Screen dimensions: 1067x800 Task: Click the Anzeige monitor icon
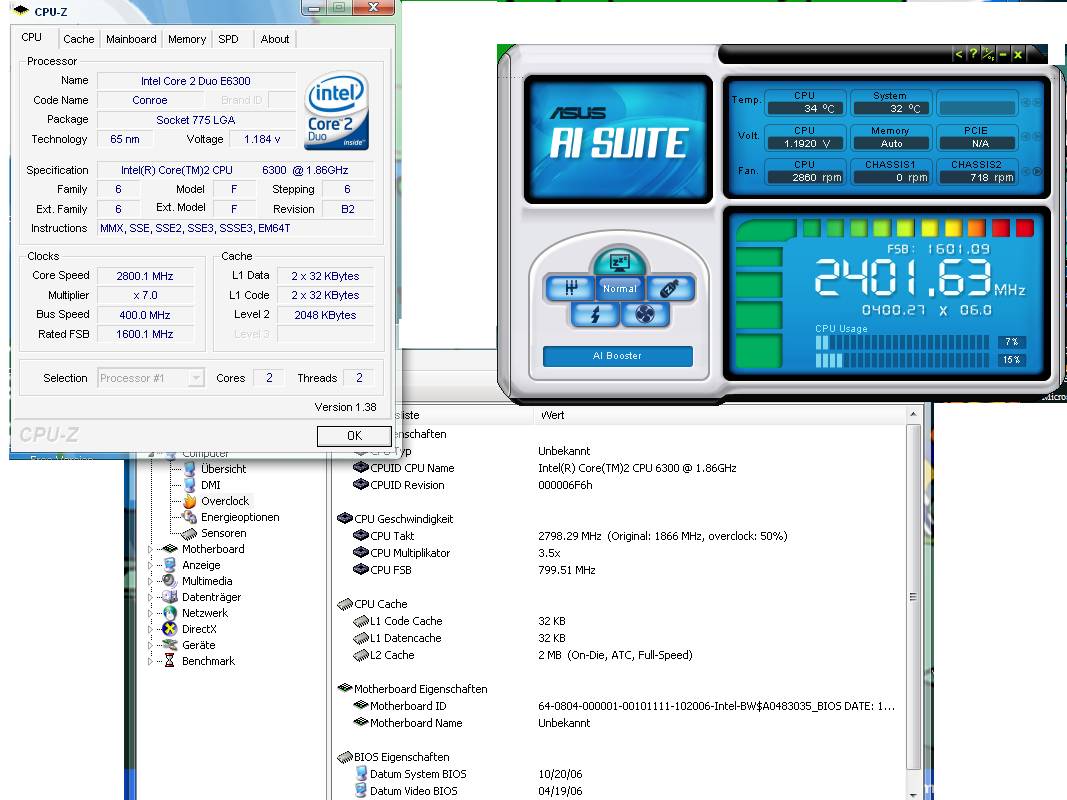coord(170,565)
